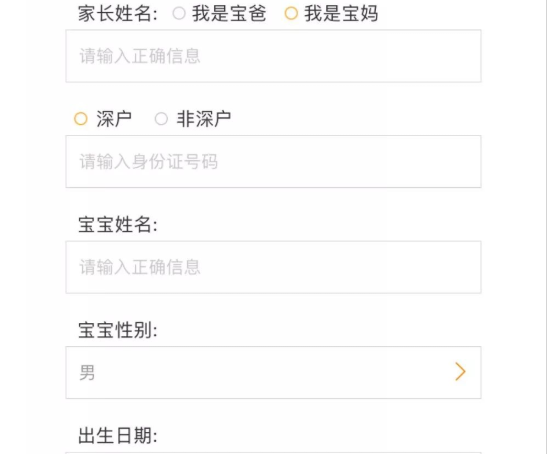
Task: Click the 宝宝性别 field label
Action: (118, 330)
